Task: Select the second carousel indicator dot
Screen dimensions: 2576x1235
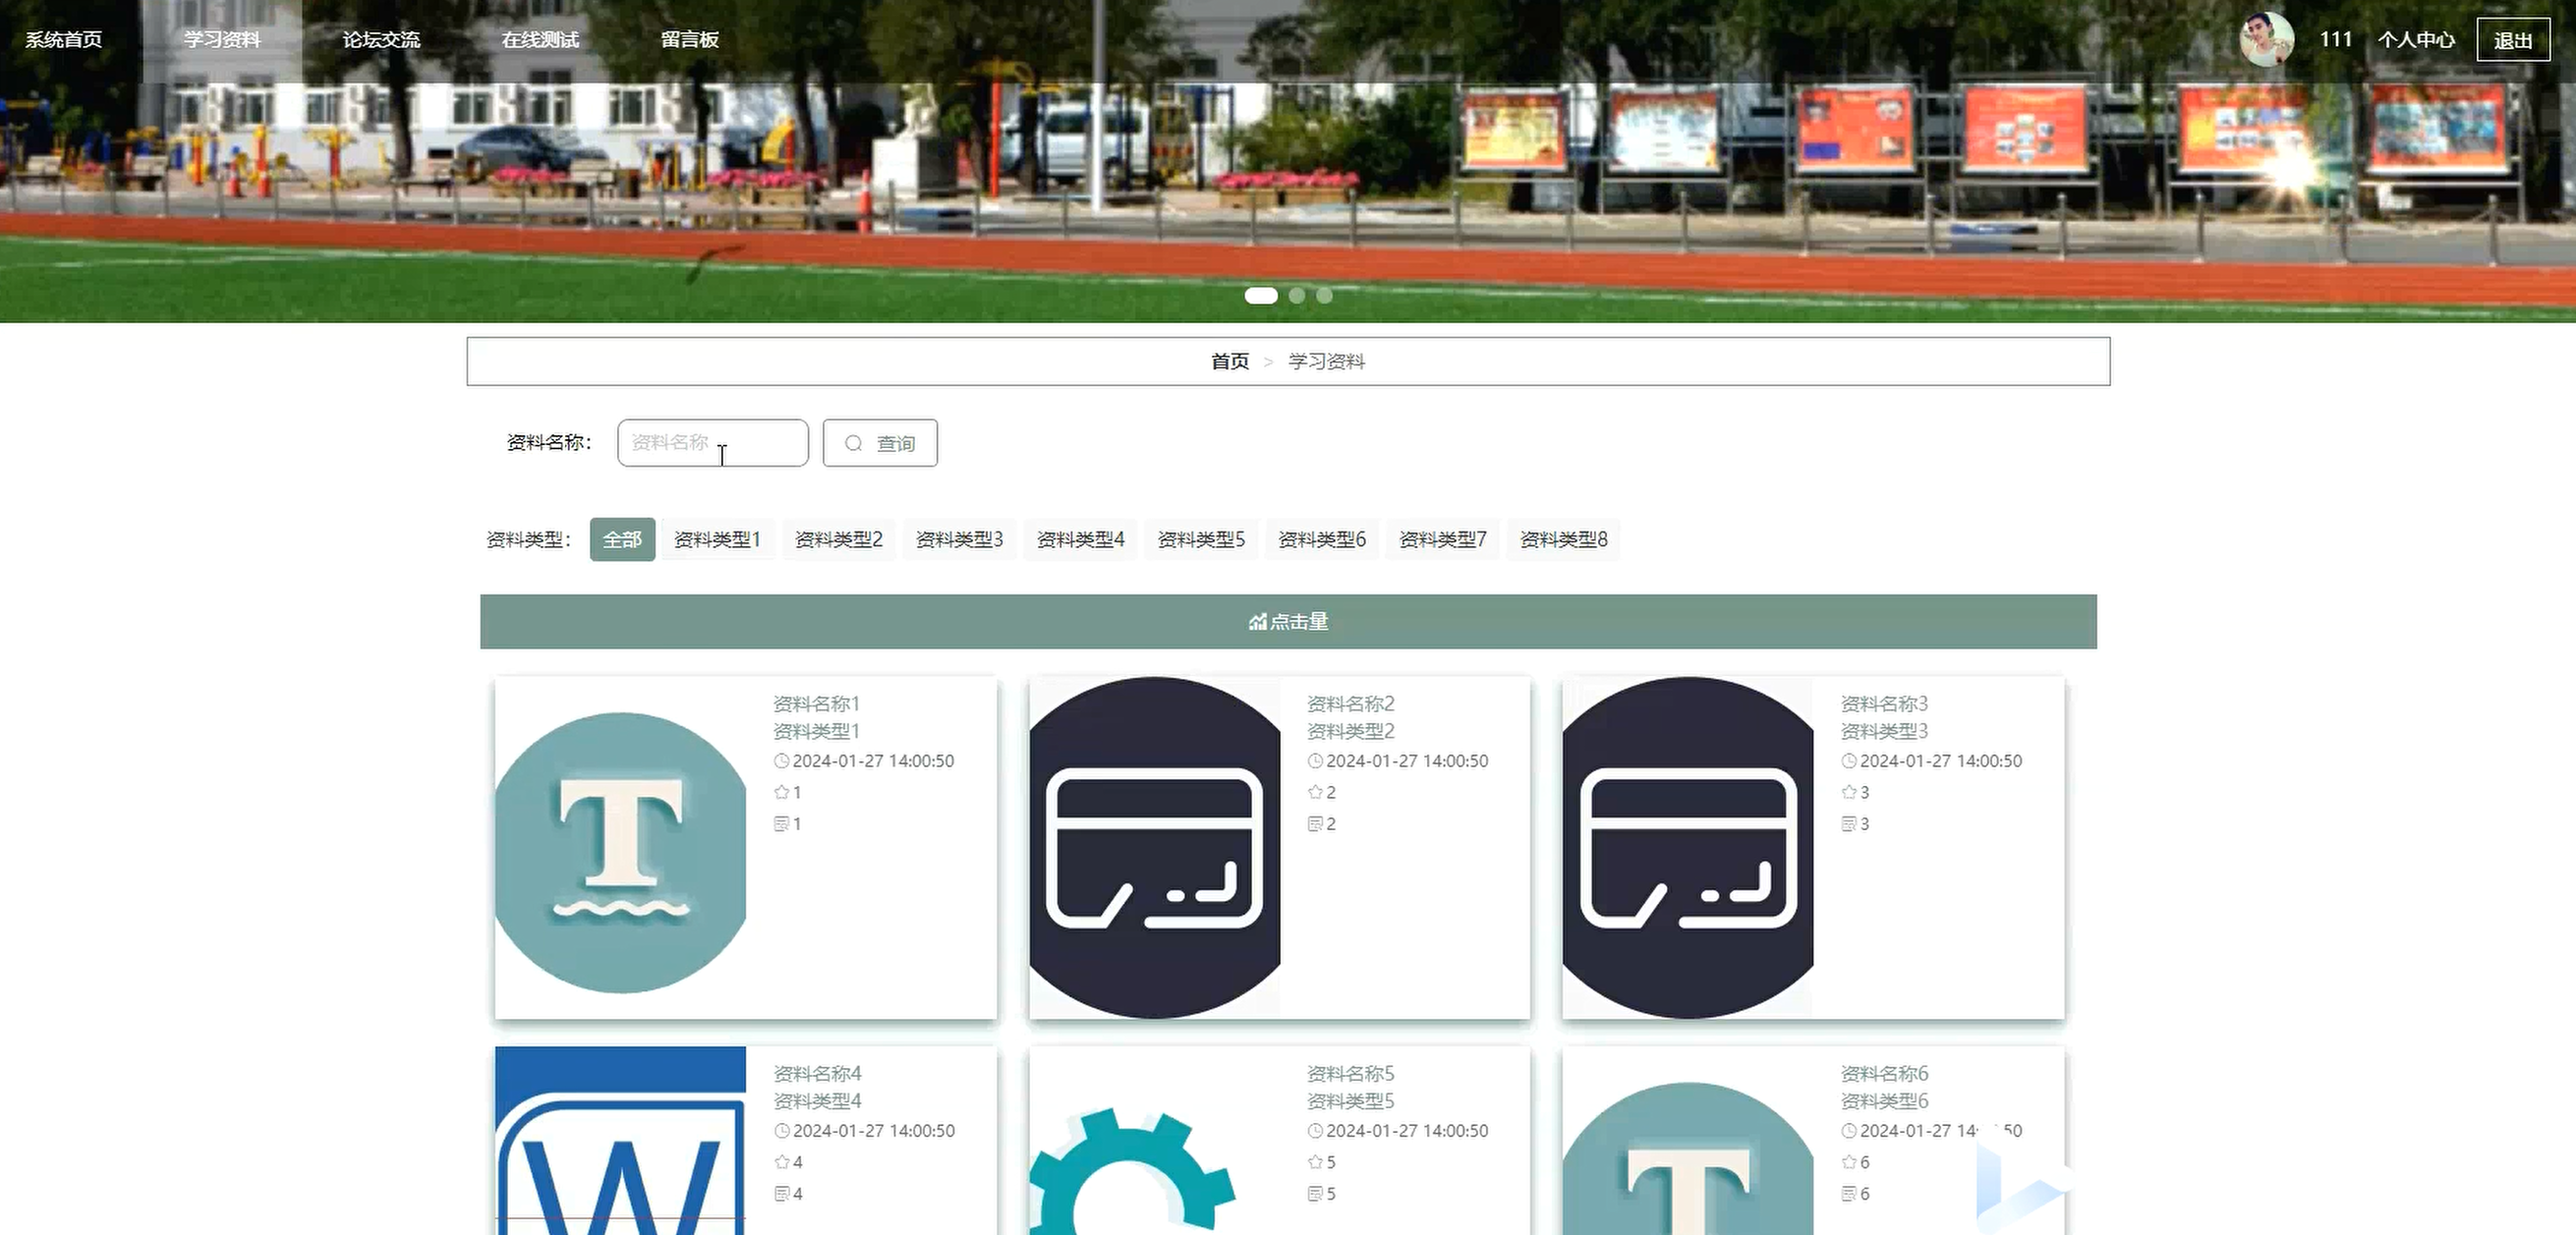Action: 1297,296
